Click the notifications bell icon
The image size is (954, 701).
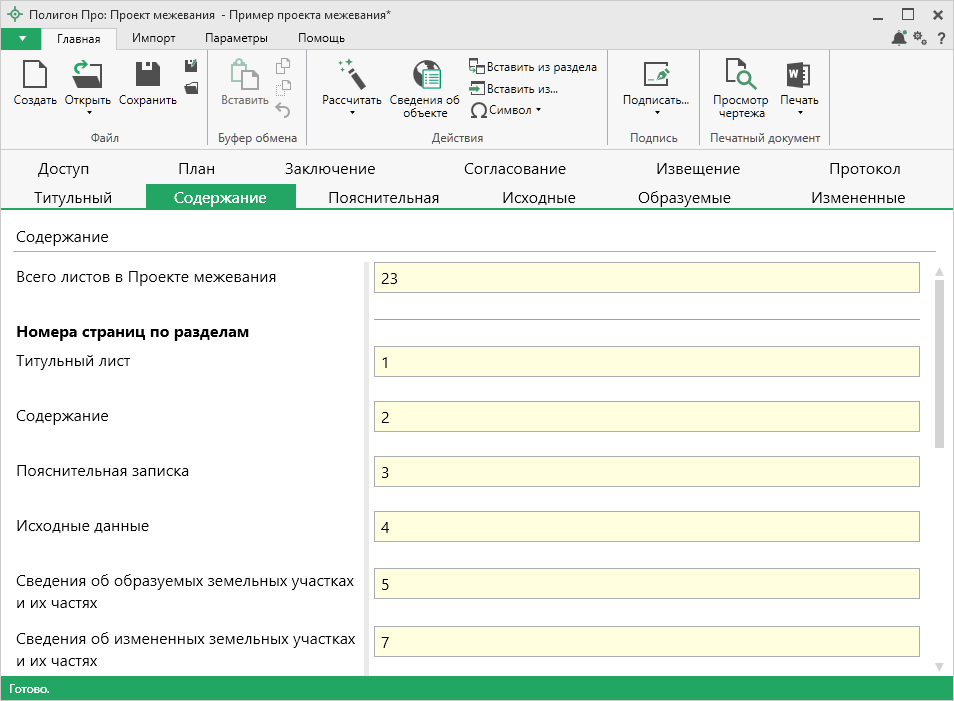coord(898,38)
